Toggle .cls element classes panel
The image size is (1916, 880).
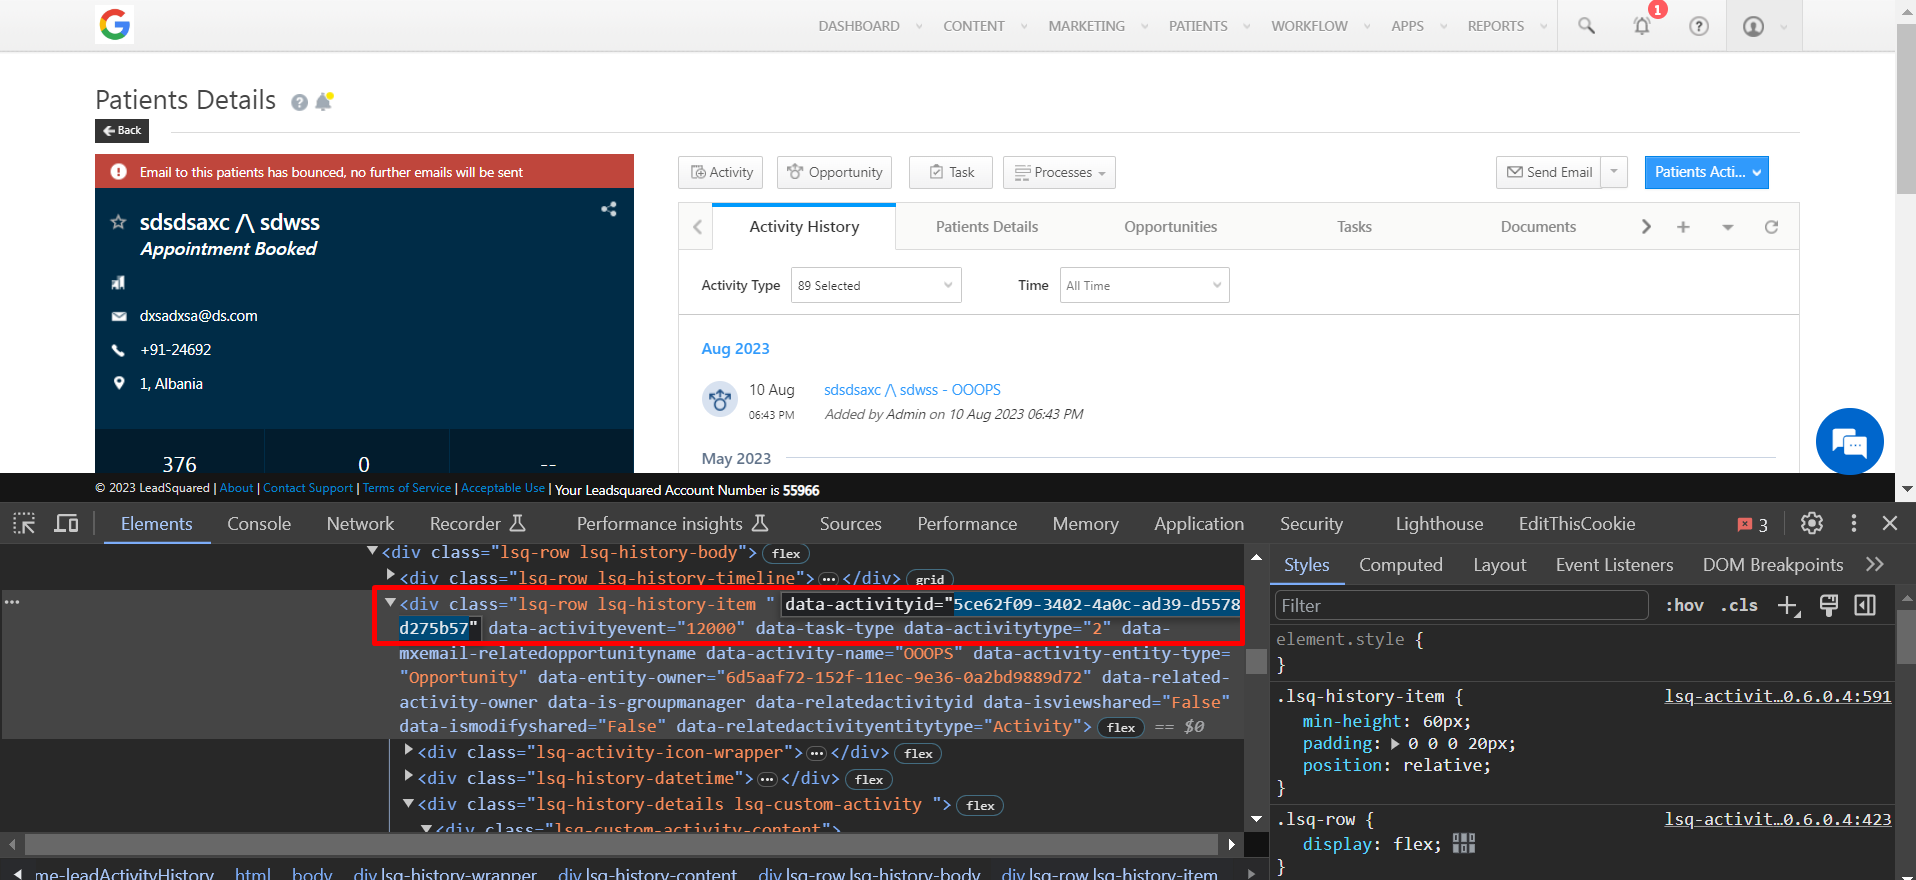click(x=1741, y=605)
